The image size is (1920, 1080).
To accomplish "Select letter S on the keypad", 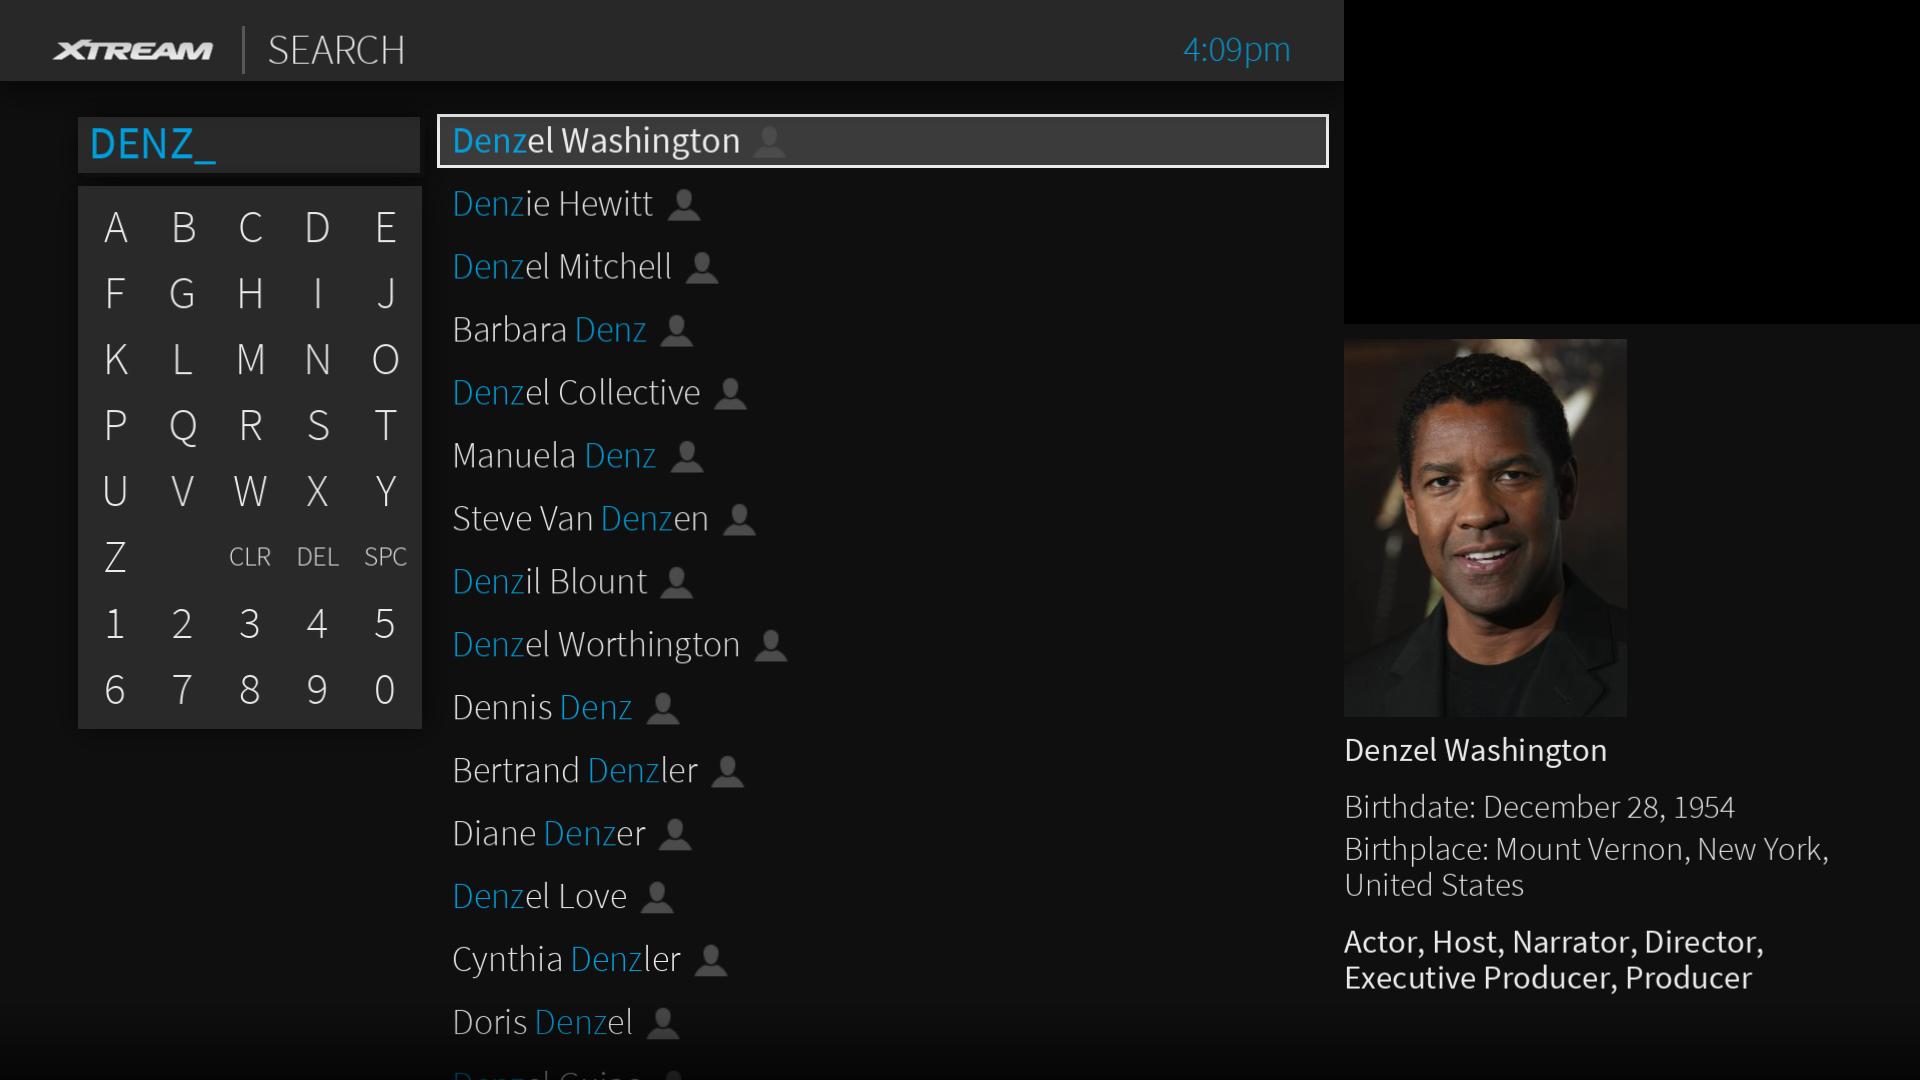I will [318, 425].
